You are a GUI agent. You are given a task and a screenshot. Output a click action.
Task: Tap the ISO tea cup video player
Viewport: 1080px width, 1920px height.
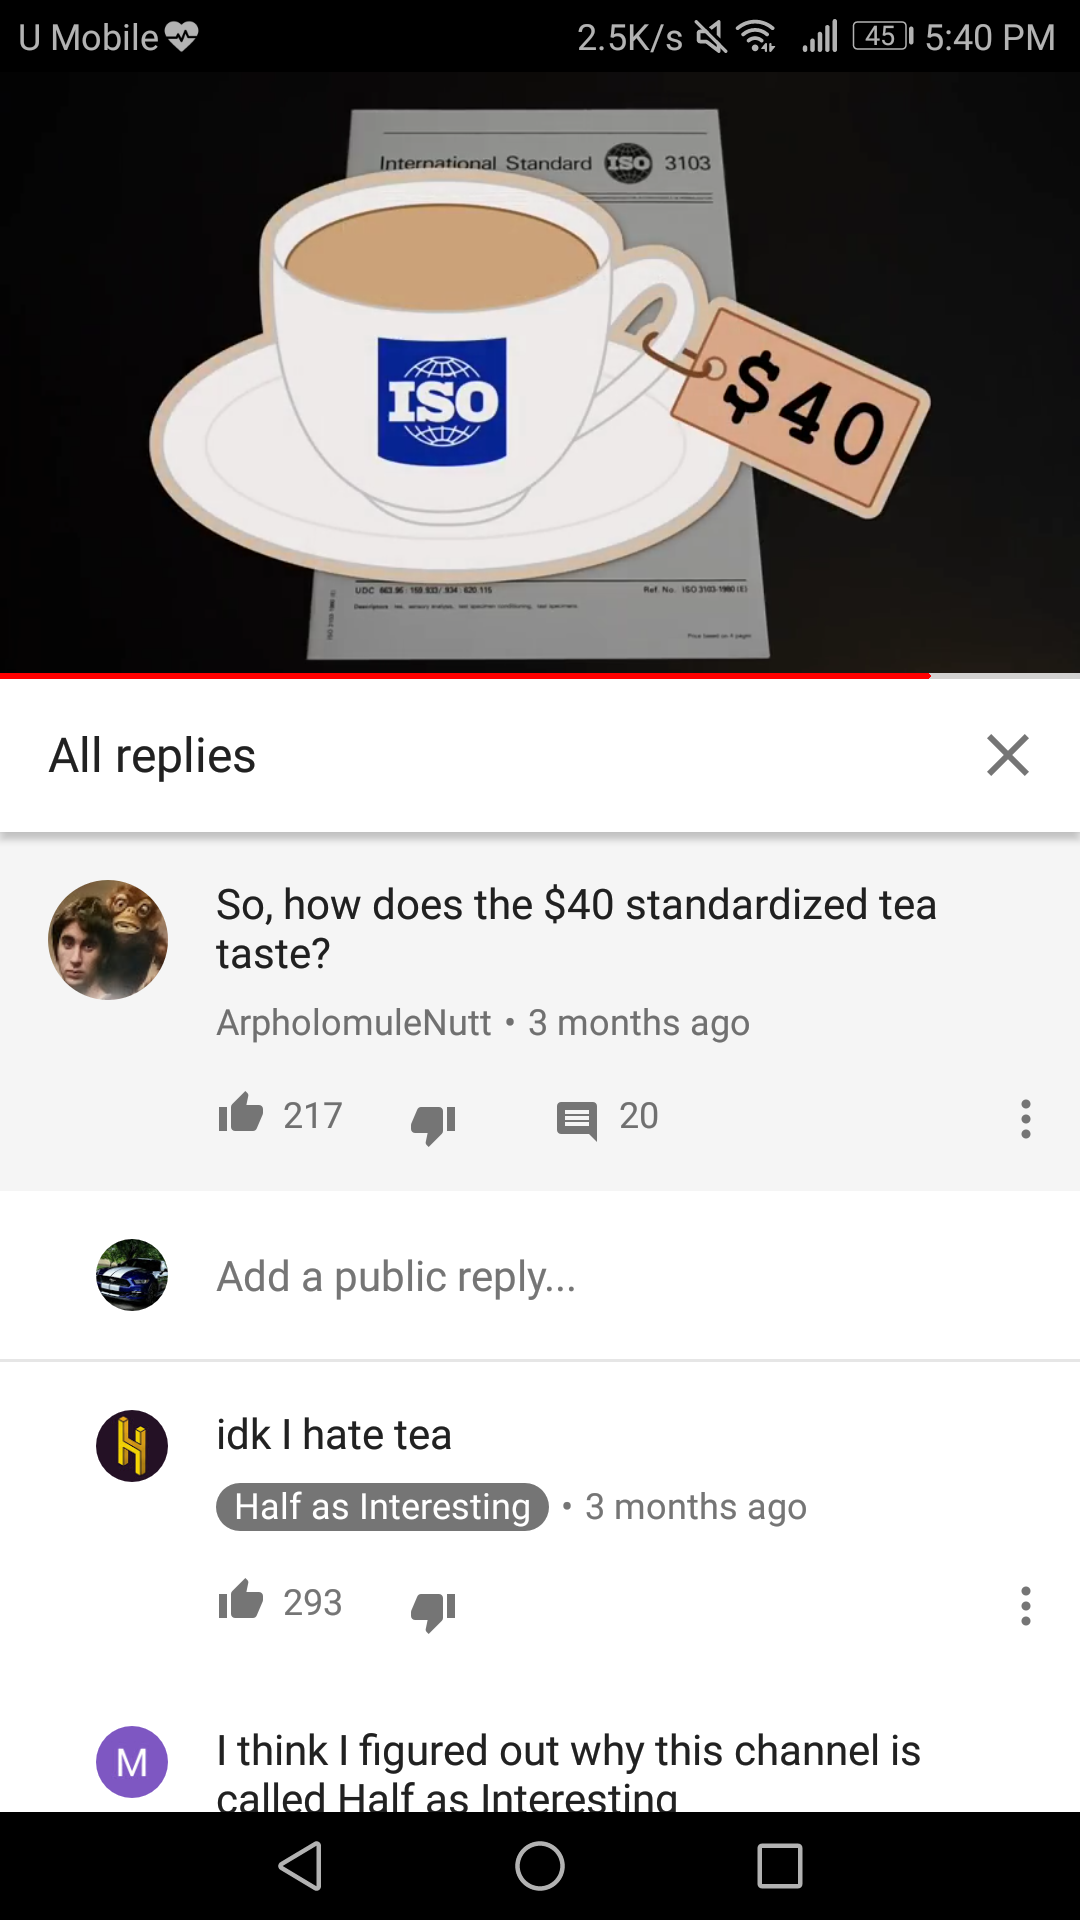click(x=540, y=372)
